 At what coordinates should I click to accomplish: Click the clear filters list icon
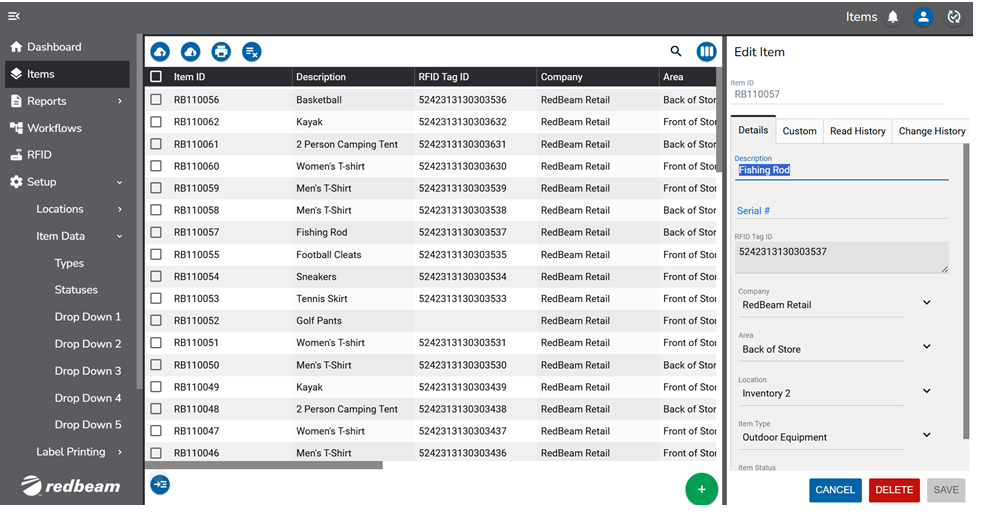point(252,52)
